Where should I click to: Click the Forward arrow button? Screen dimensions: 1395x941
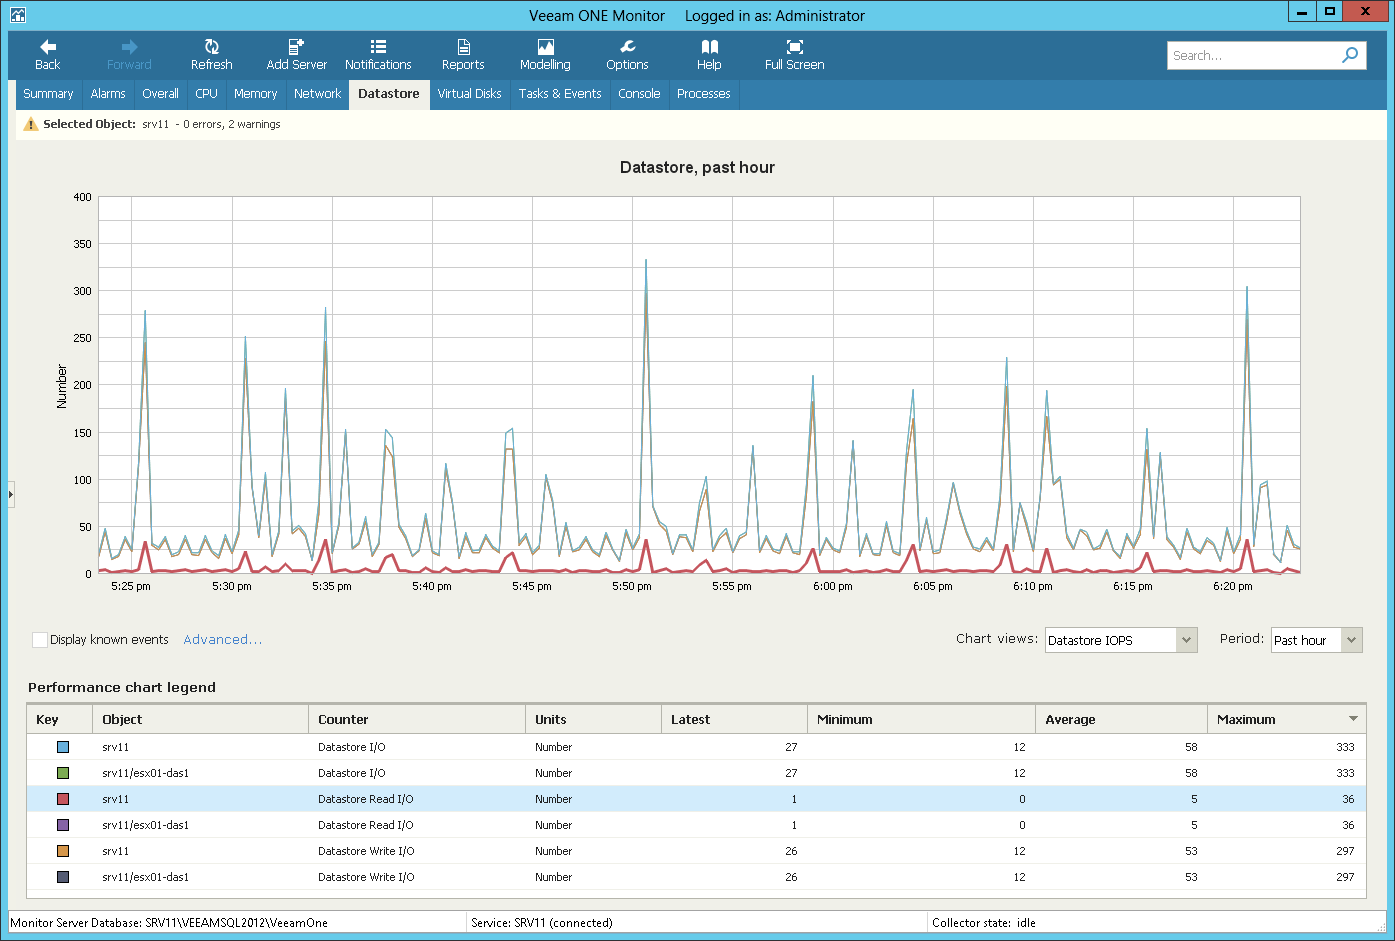point(129,55)
